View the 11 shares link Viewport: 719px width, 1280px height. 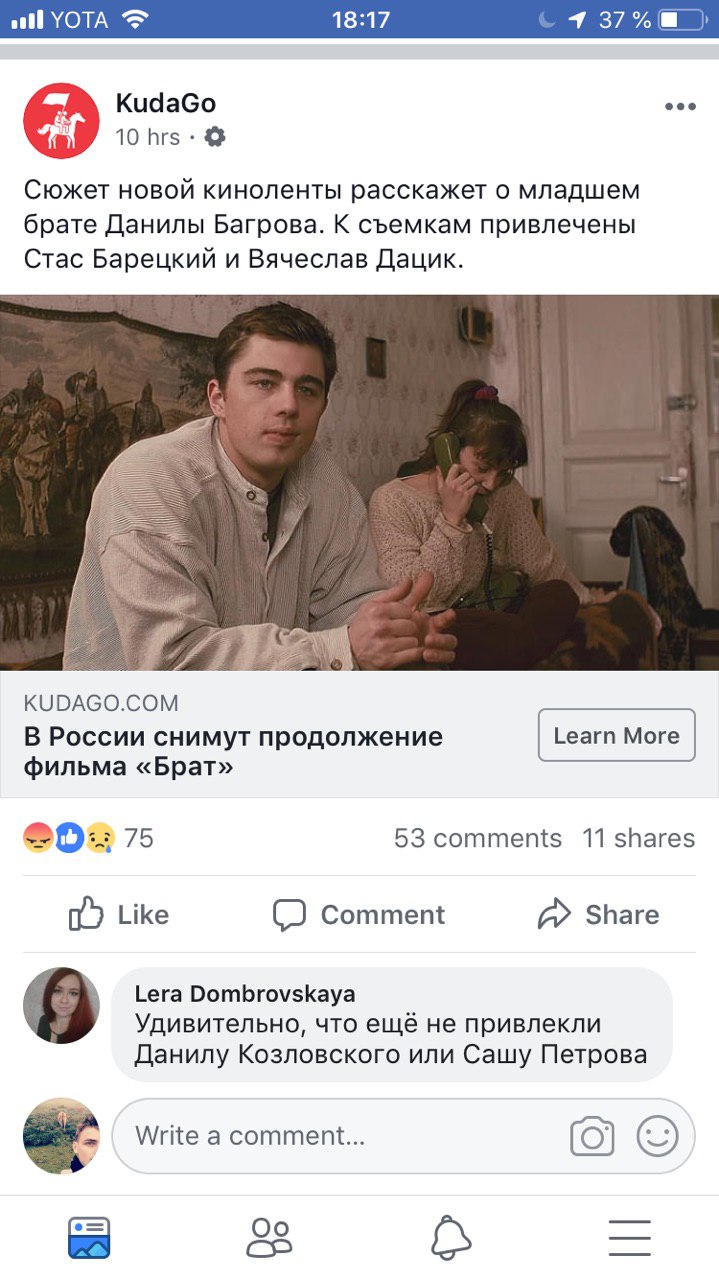(639, 838)
